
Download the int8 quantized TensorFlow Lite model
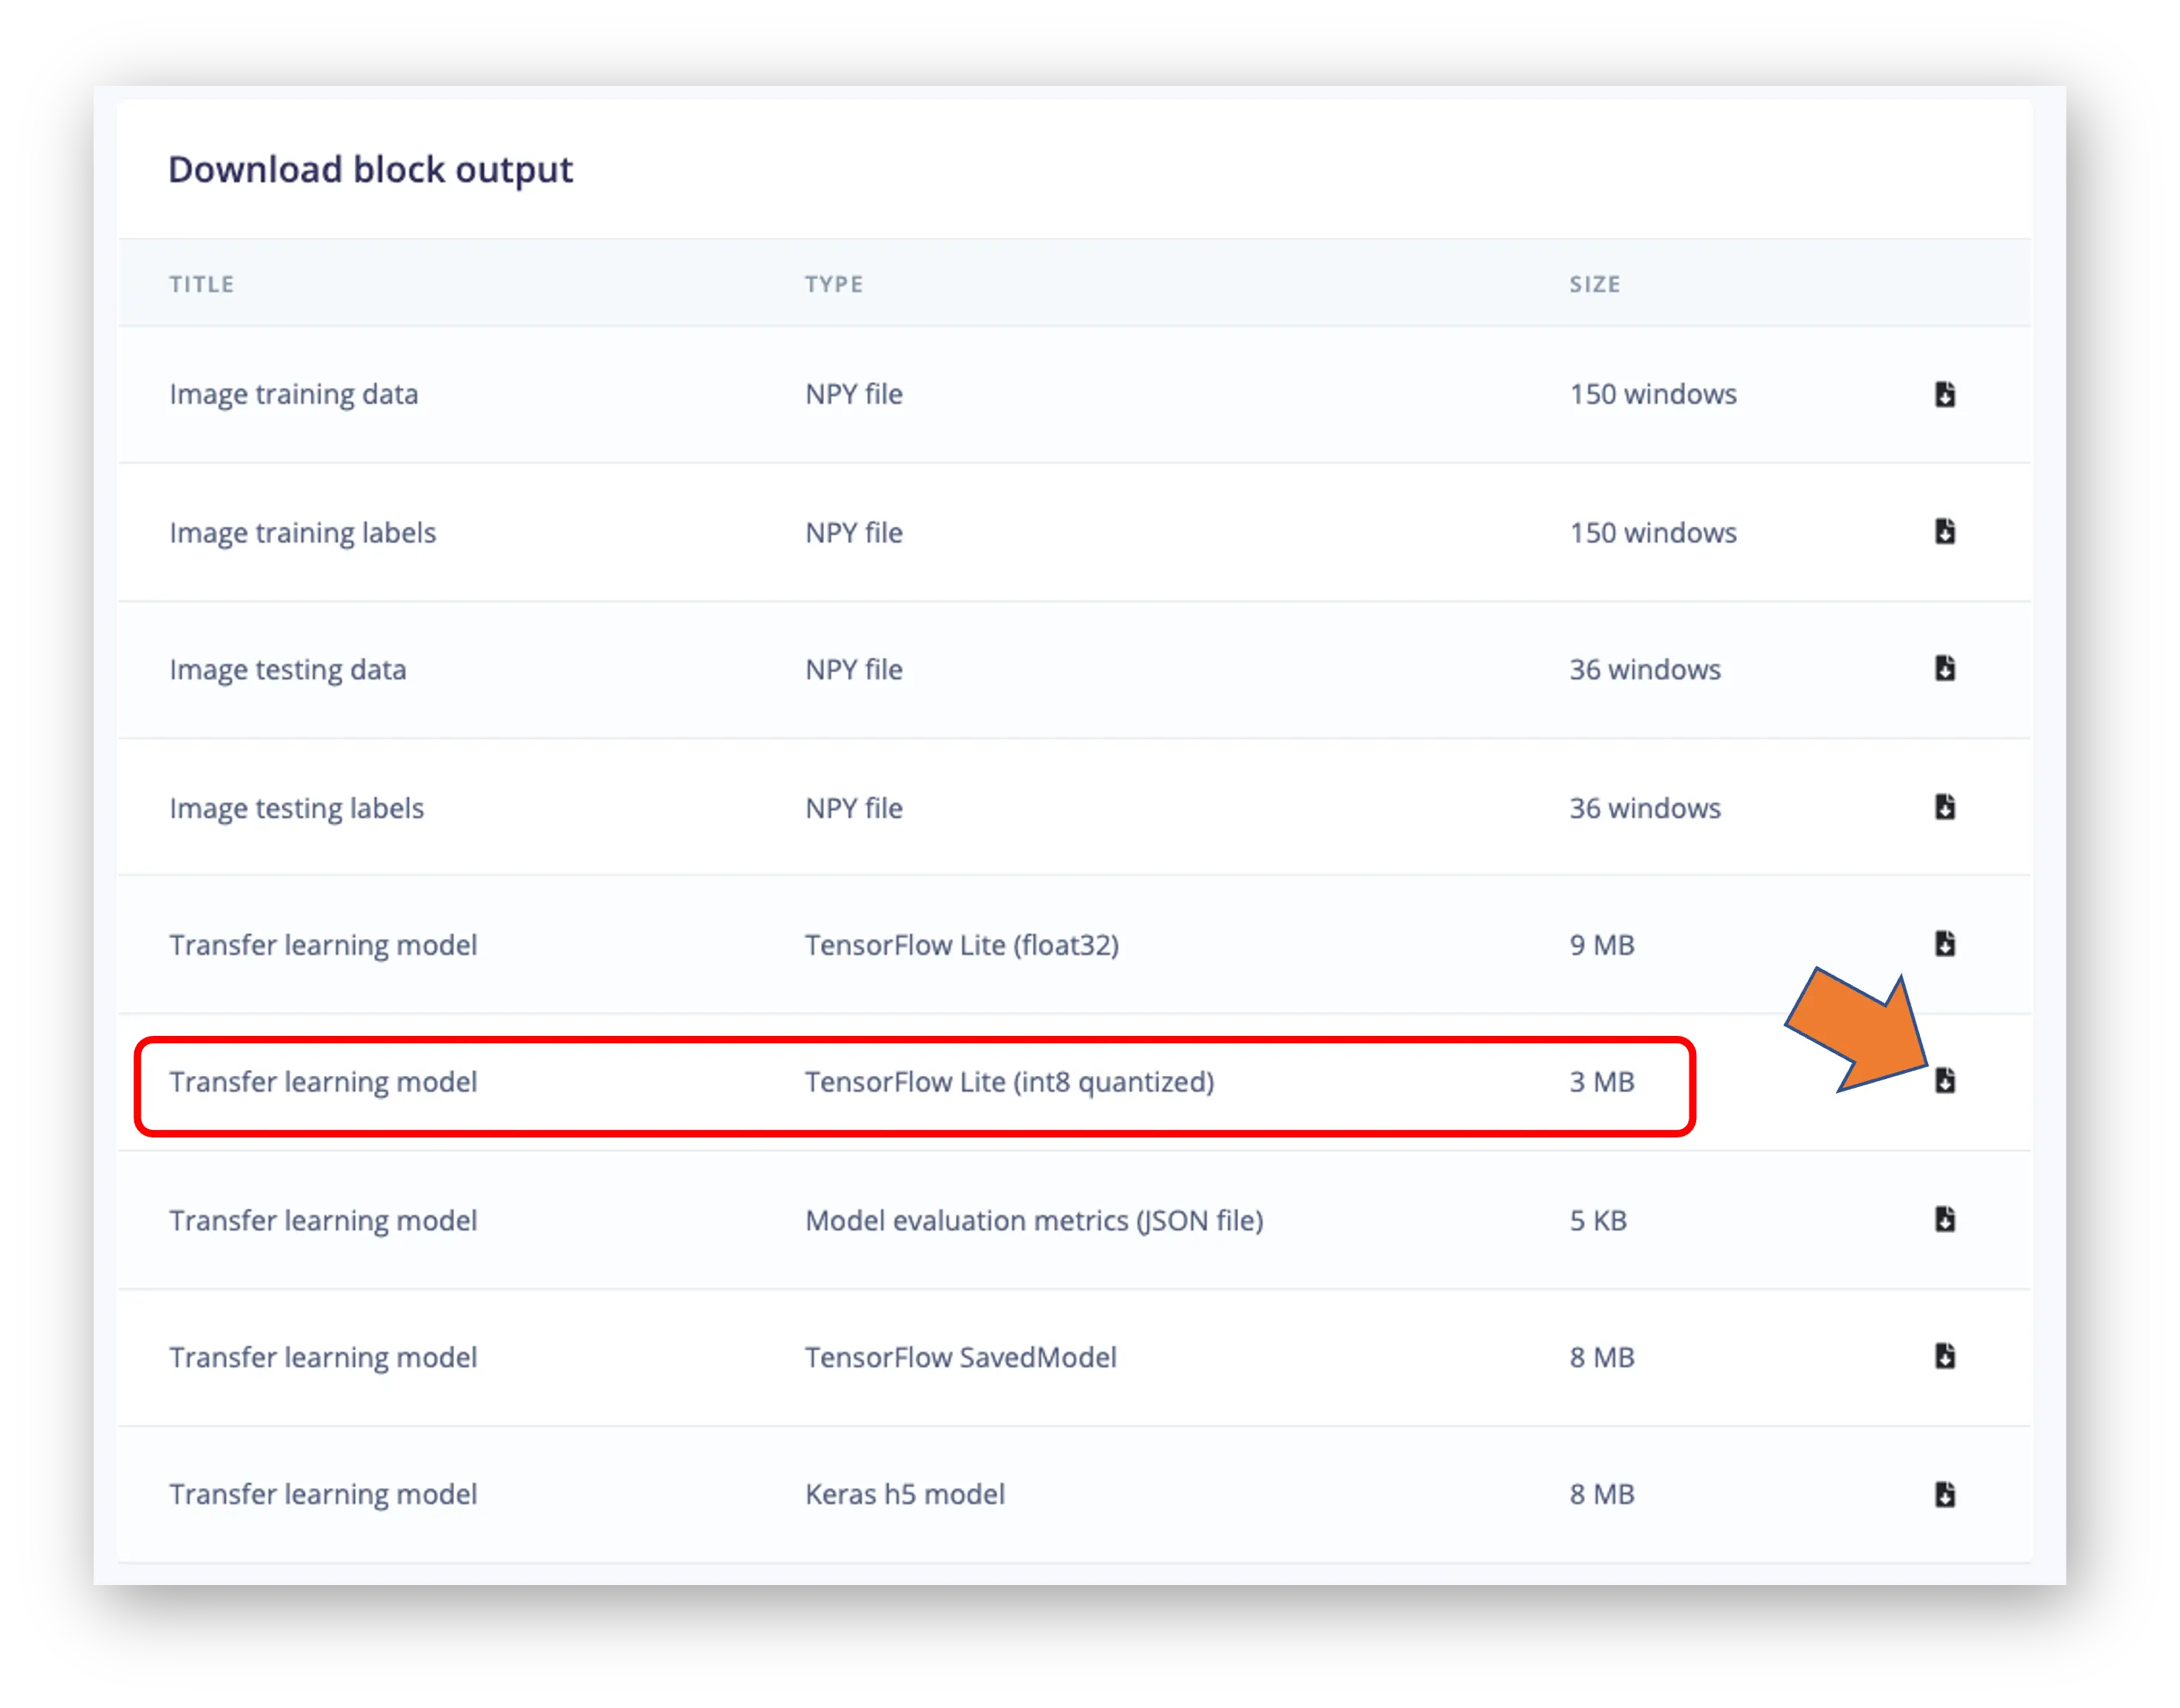click(x=1944, y=1080)
